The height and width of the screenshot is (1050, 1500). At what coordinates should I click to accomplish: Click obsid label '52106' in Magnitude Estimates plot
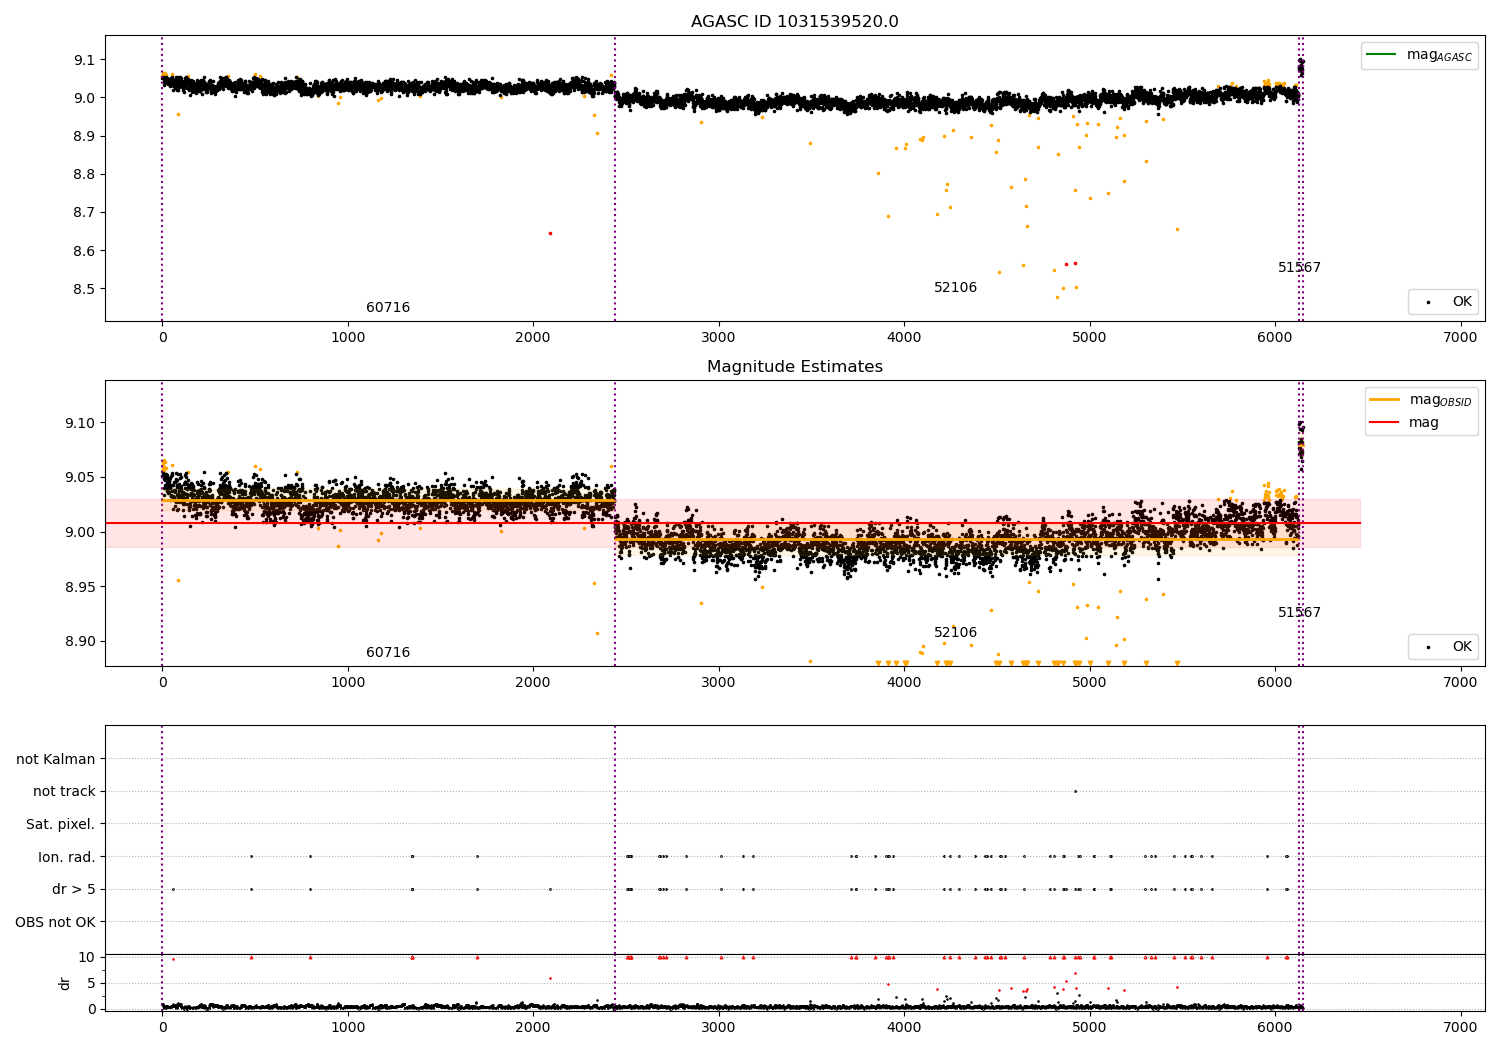click(955, 633)
